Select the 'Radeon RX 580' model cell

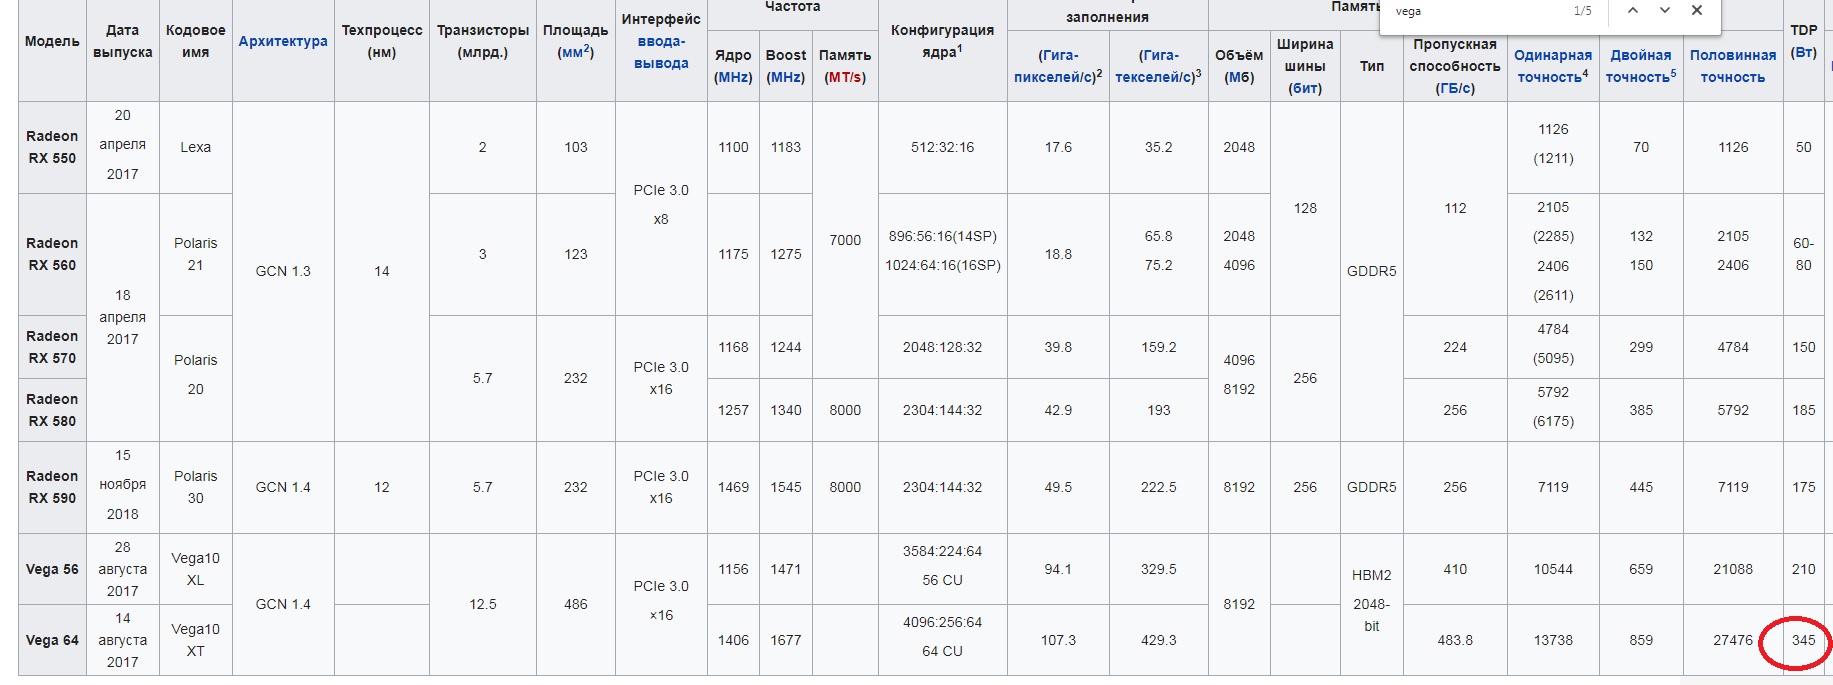[52, 410]
